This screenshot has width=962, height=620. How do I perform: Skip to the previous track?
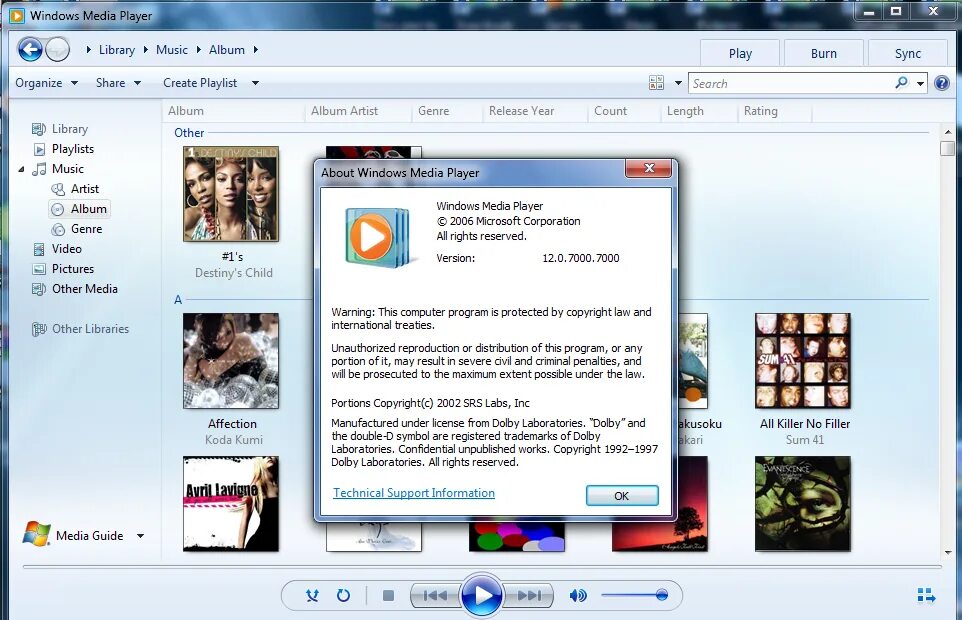(x=434, y=595)
